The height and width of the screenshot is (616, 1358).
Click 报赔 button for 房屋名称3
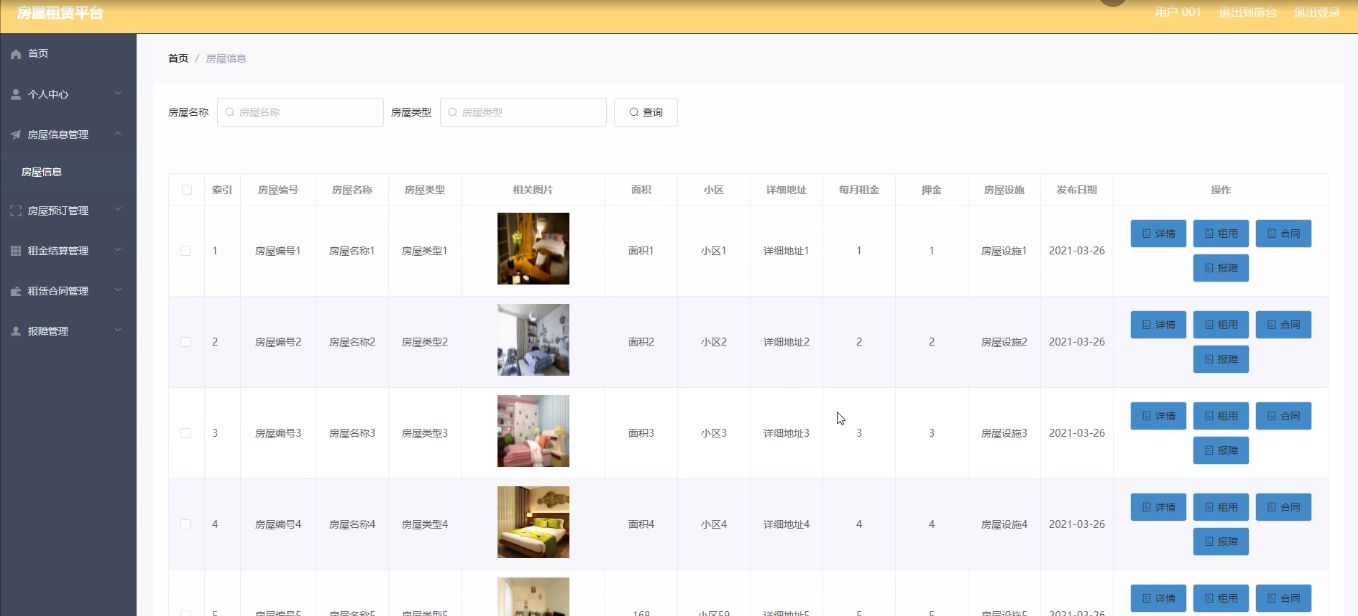tap(1221, 450)
